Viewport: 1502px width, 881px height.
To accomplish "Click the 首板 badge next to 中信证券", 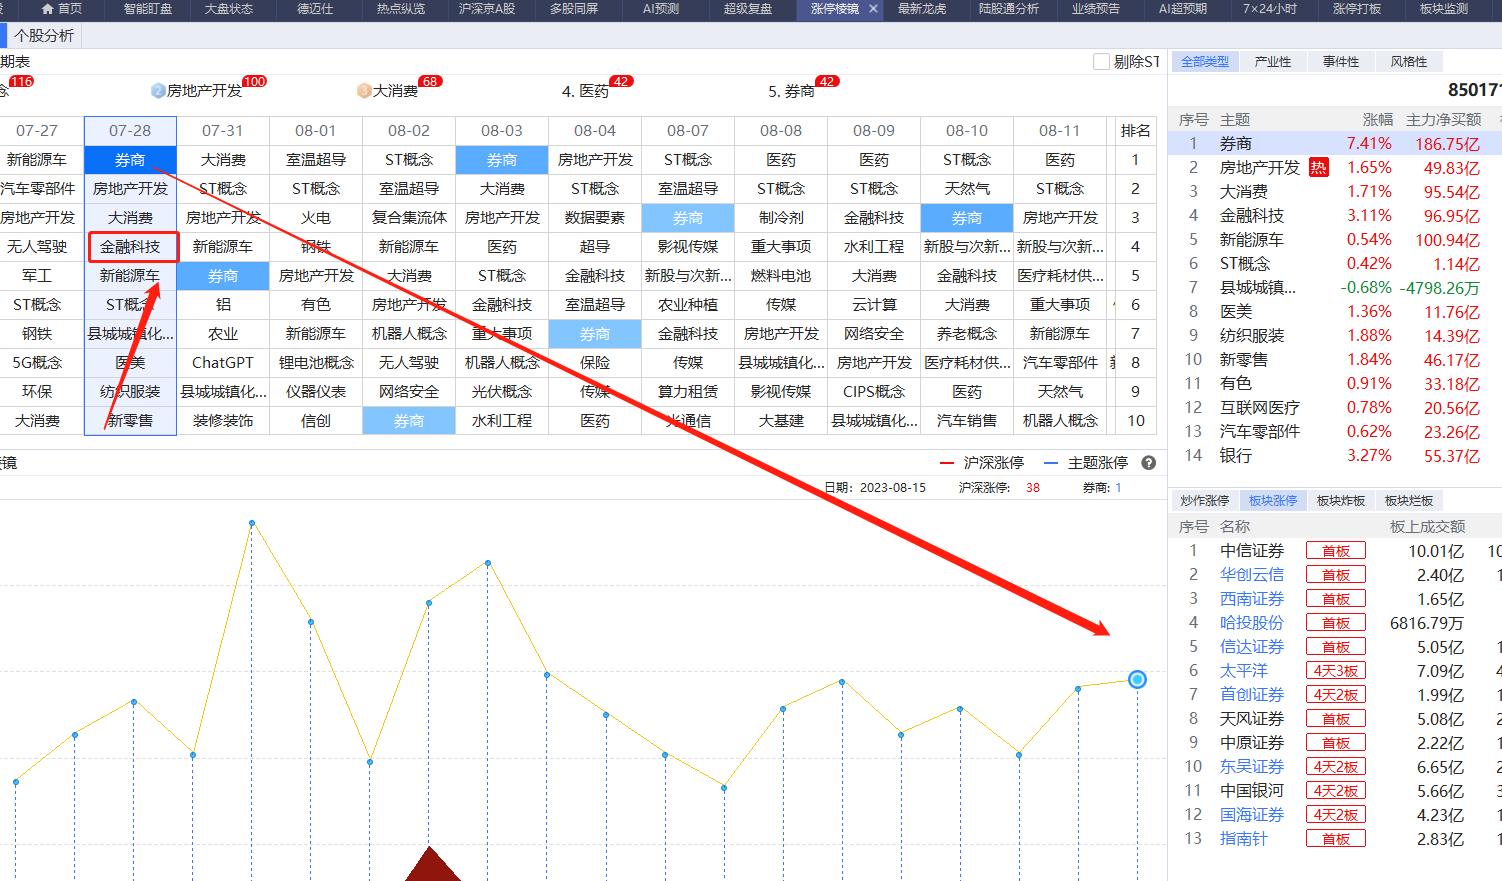I will (1335, 551).
